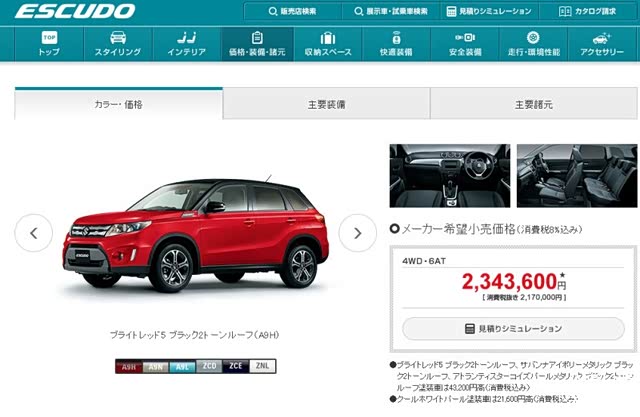
Task: Choose the A9L blue color swatch
Action: [x=182, y=366]
